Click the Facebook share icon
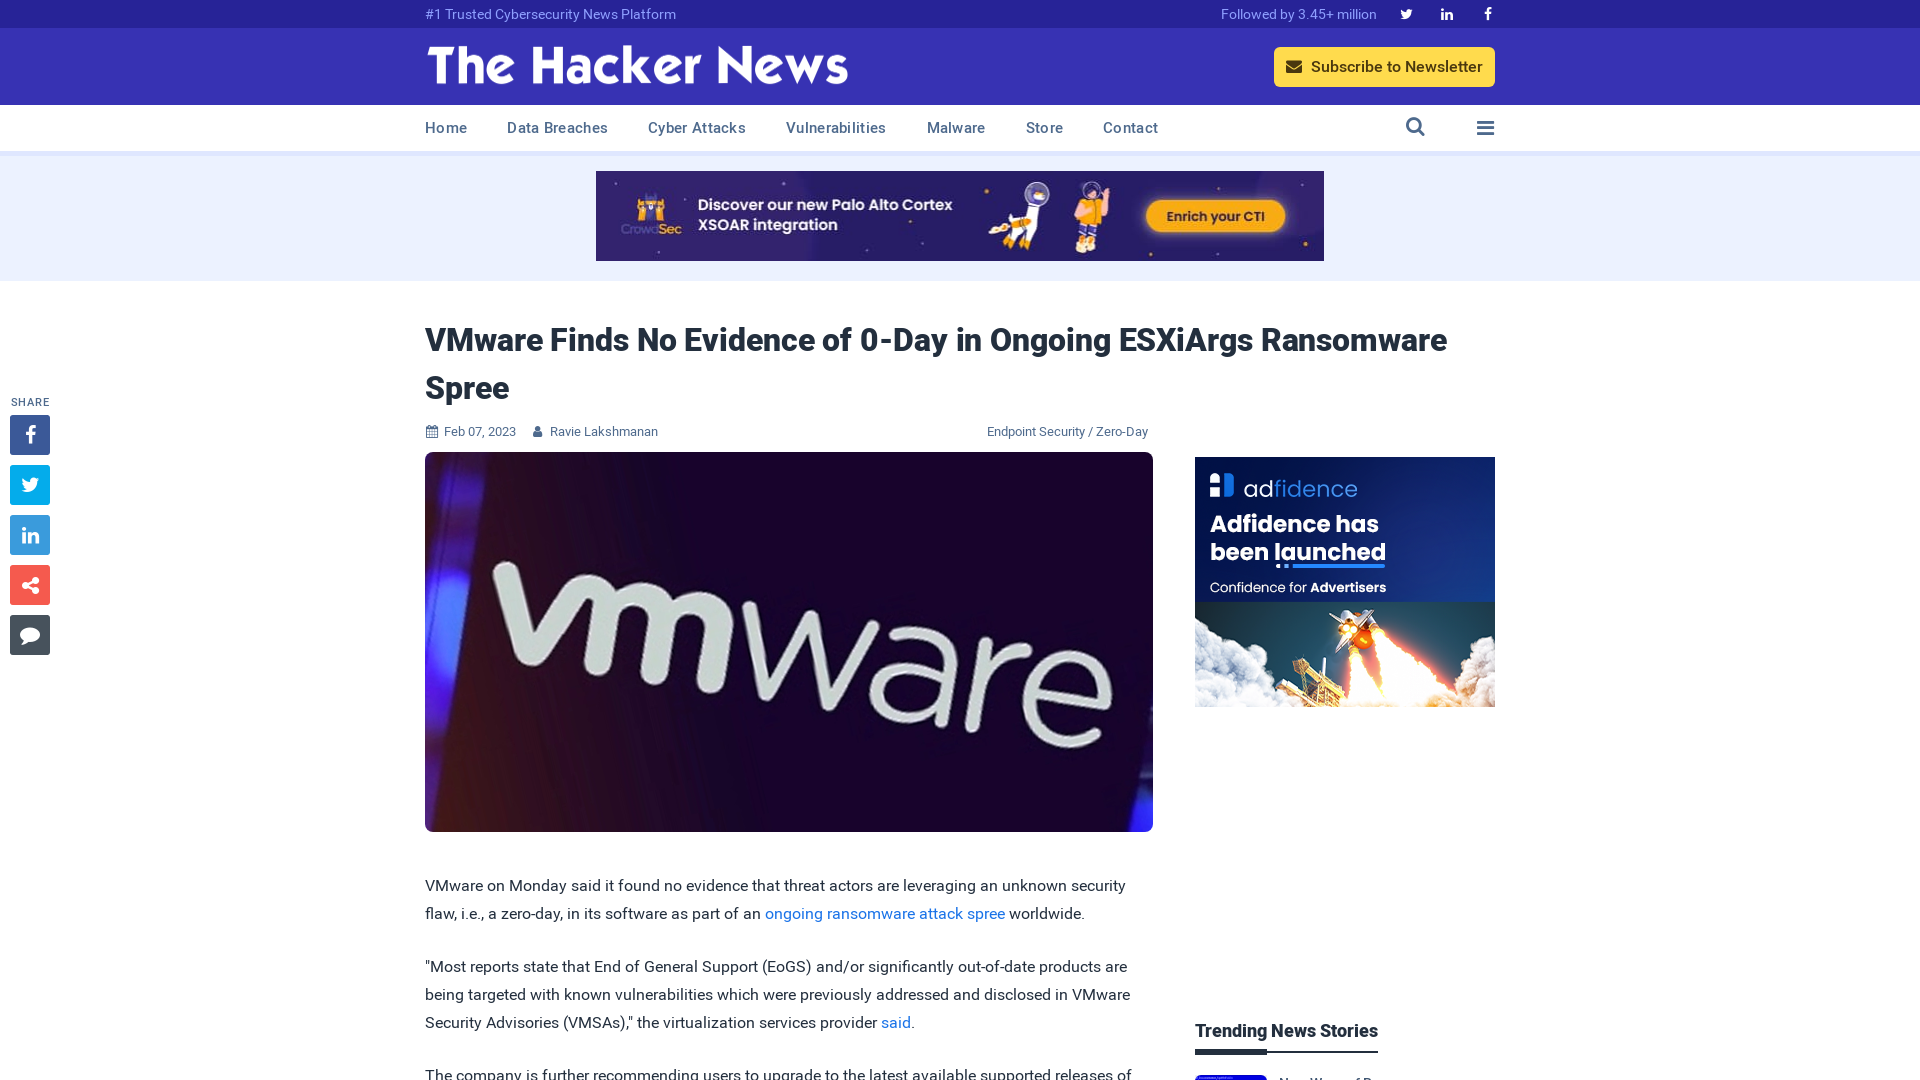The width and height of the screenshot is (1920, 1080). [29, 434]
